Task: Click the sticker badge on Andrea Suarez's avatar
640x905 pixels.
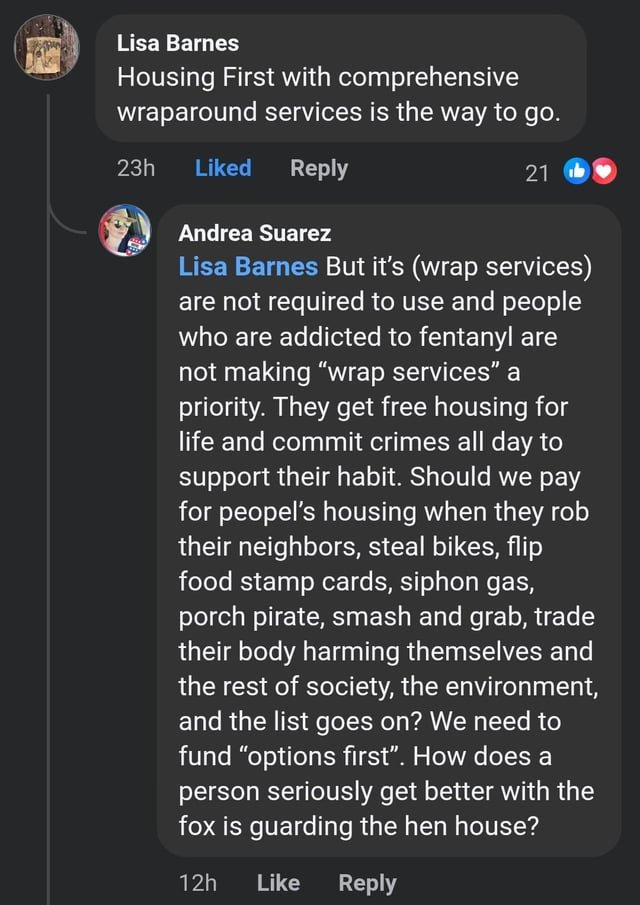Action: coord(137,246)
